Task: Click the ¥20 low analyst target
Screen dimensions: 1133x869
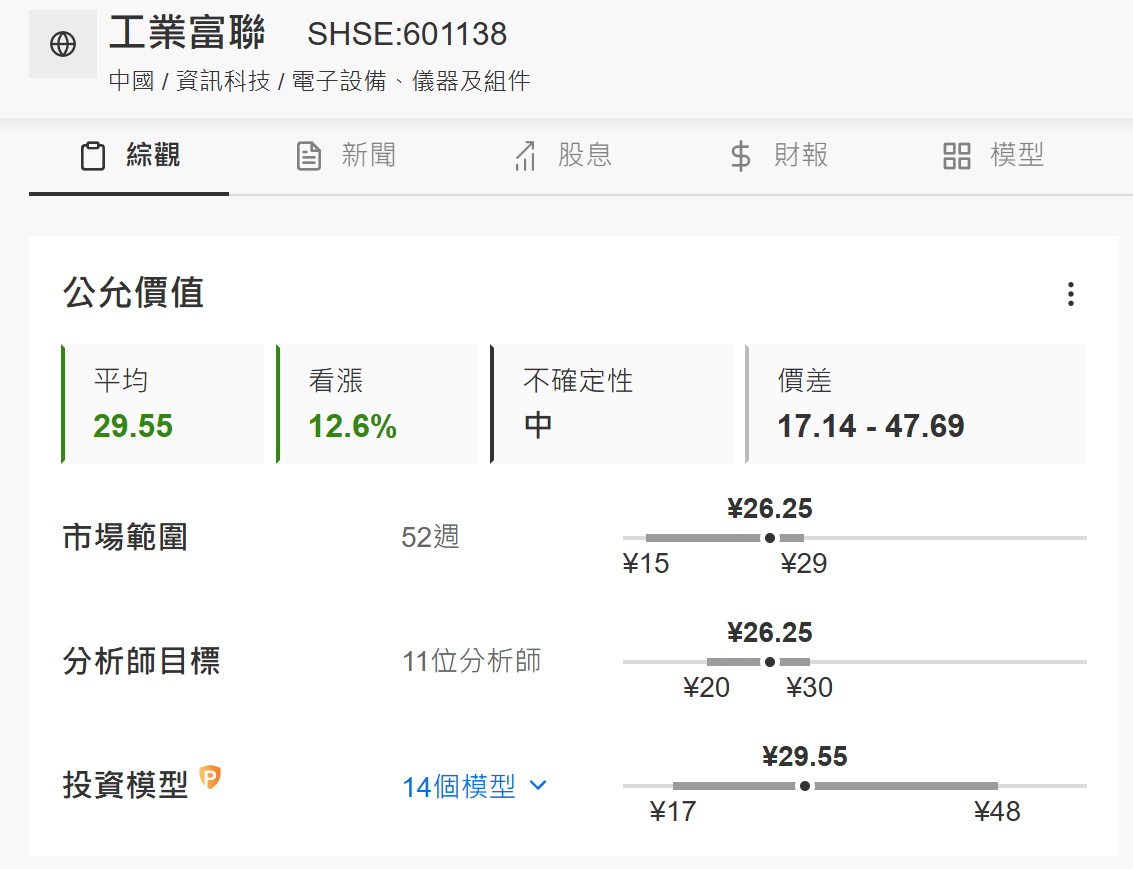Action: [x=707, y=688]
